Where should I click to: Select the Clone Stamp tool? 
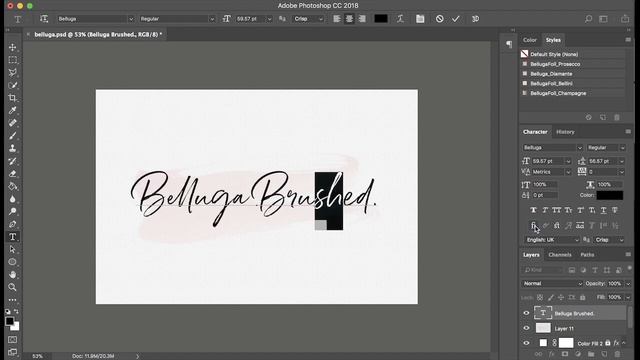(13, 148)
